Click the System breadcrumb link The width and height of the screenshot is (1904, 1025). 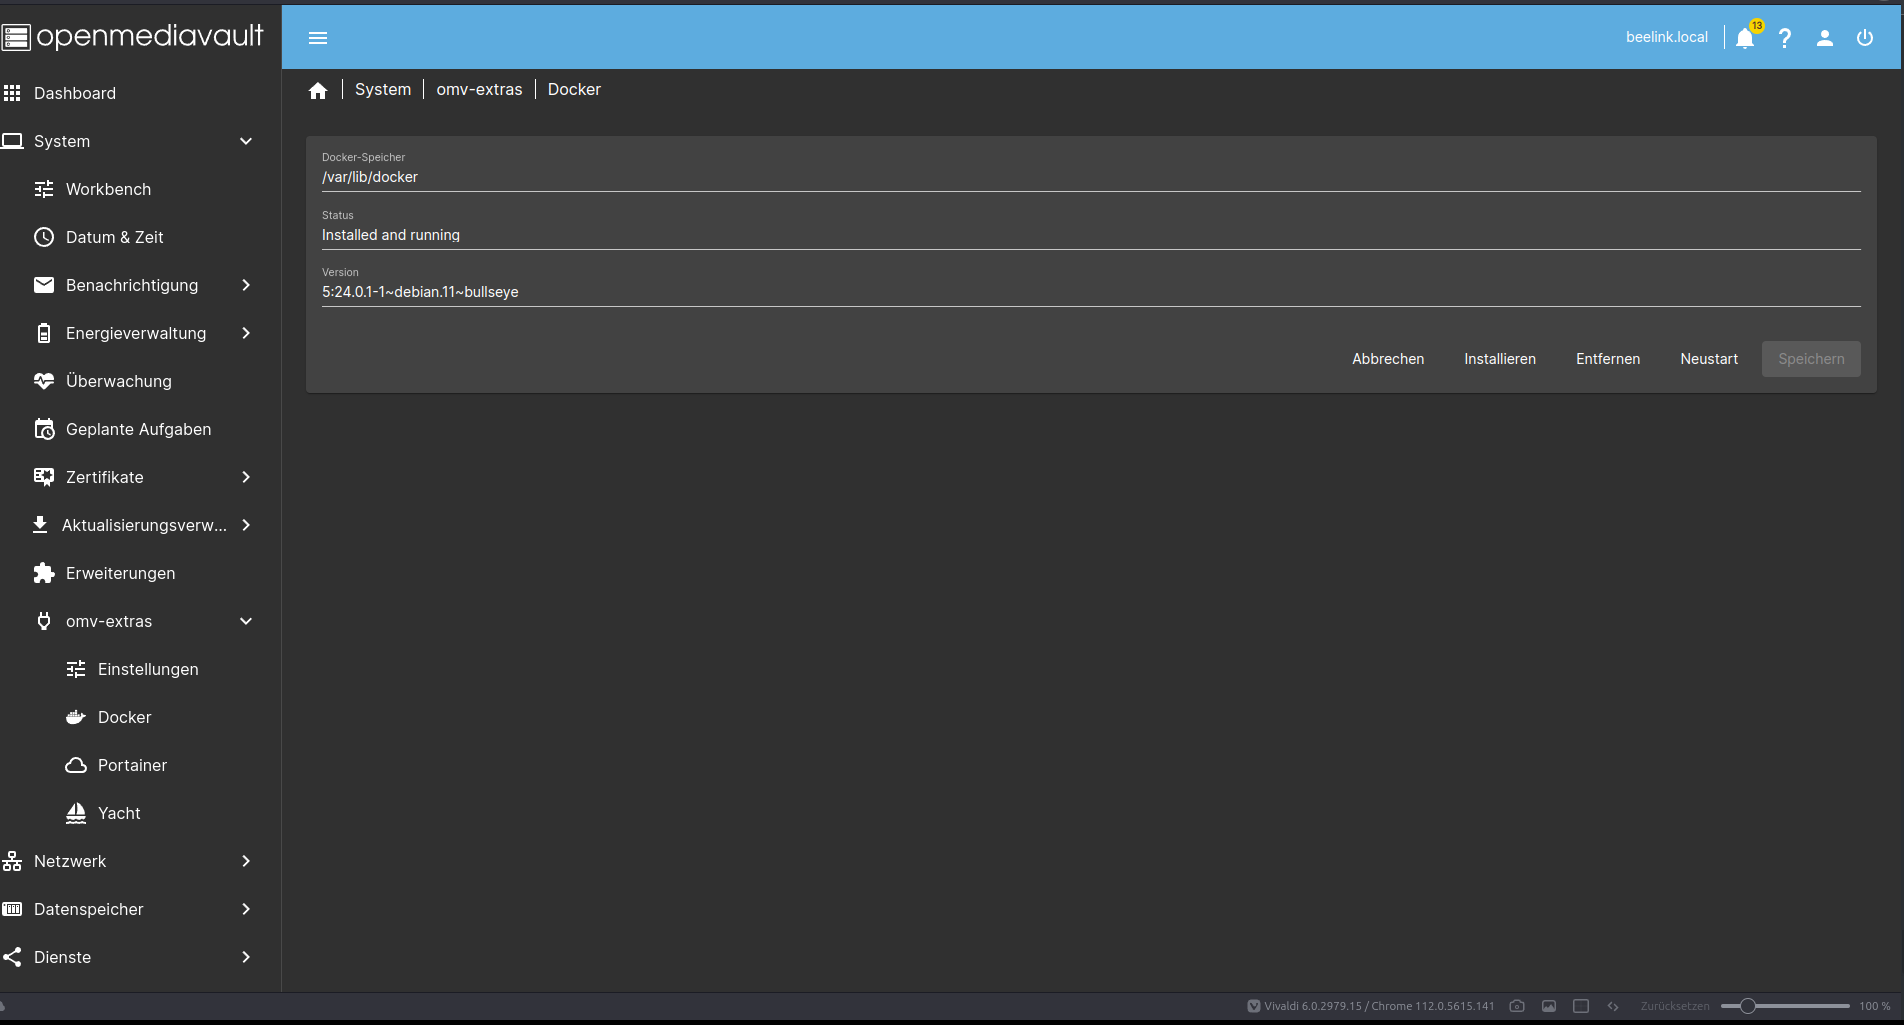(383, 89)
